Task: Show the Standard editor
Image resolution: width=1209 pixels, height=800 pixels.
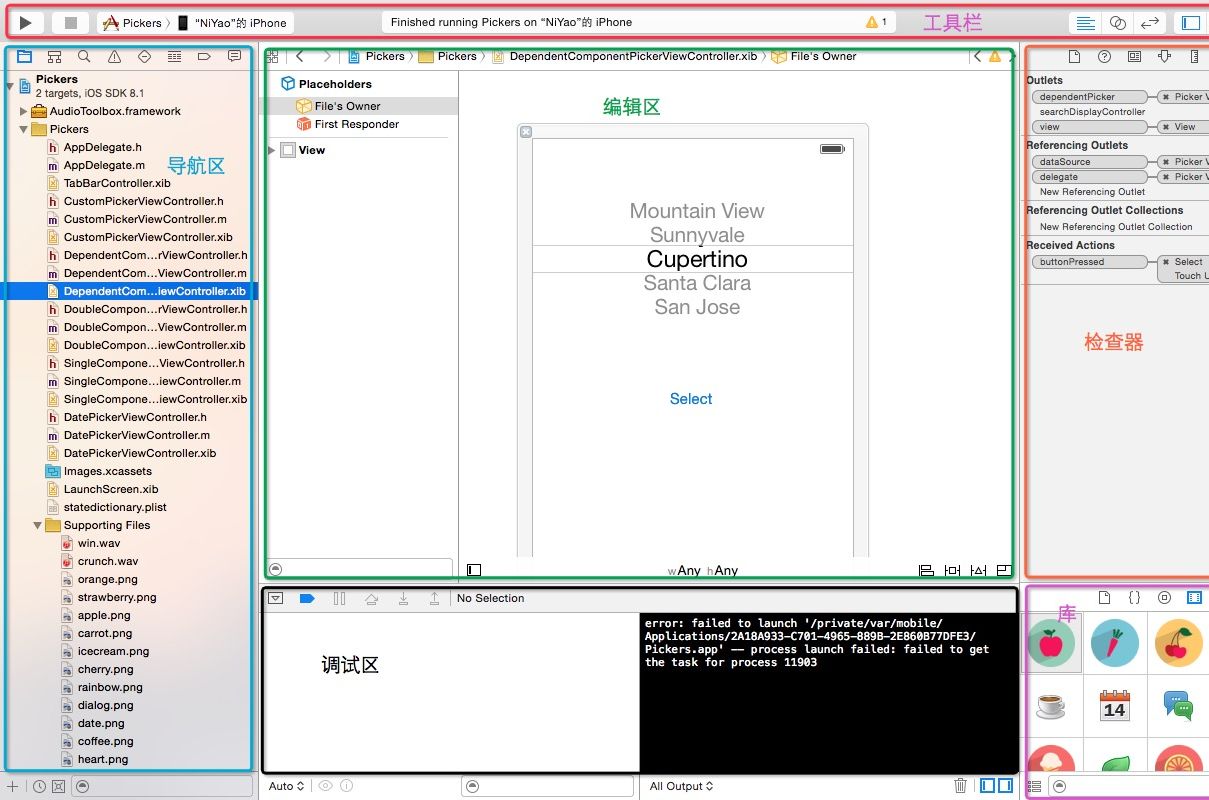Action: click(x=1085, y=22)
